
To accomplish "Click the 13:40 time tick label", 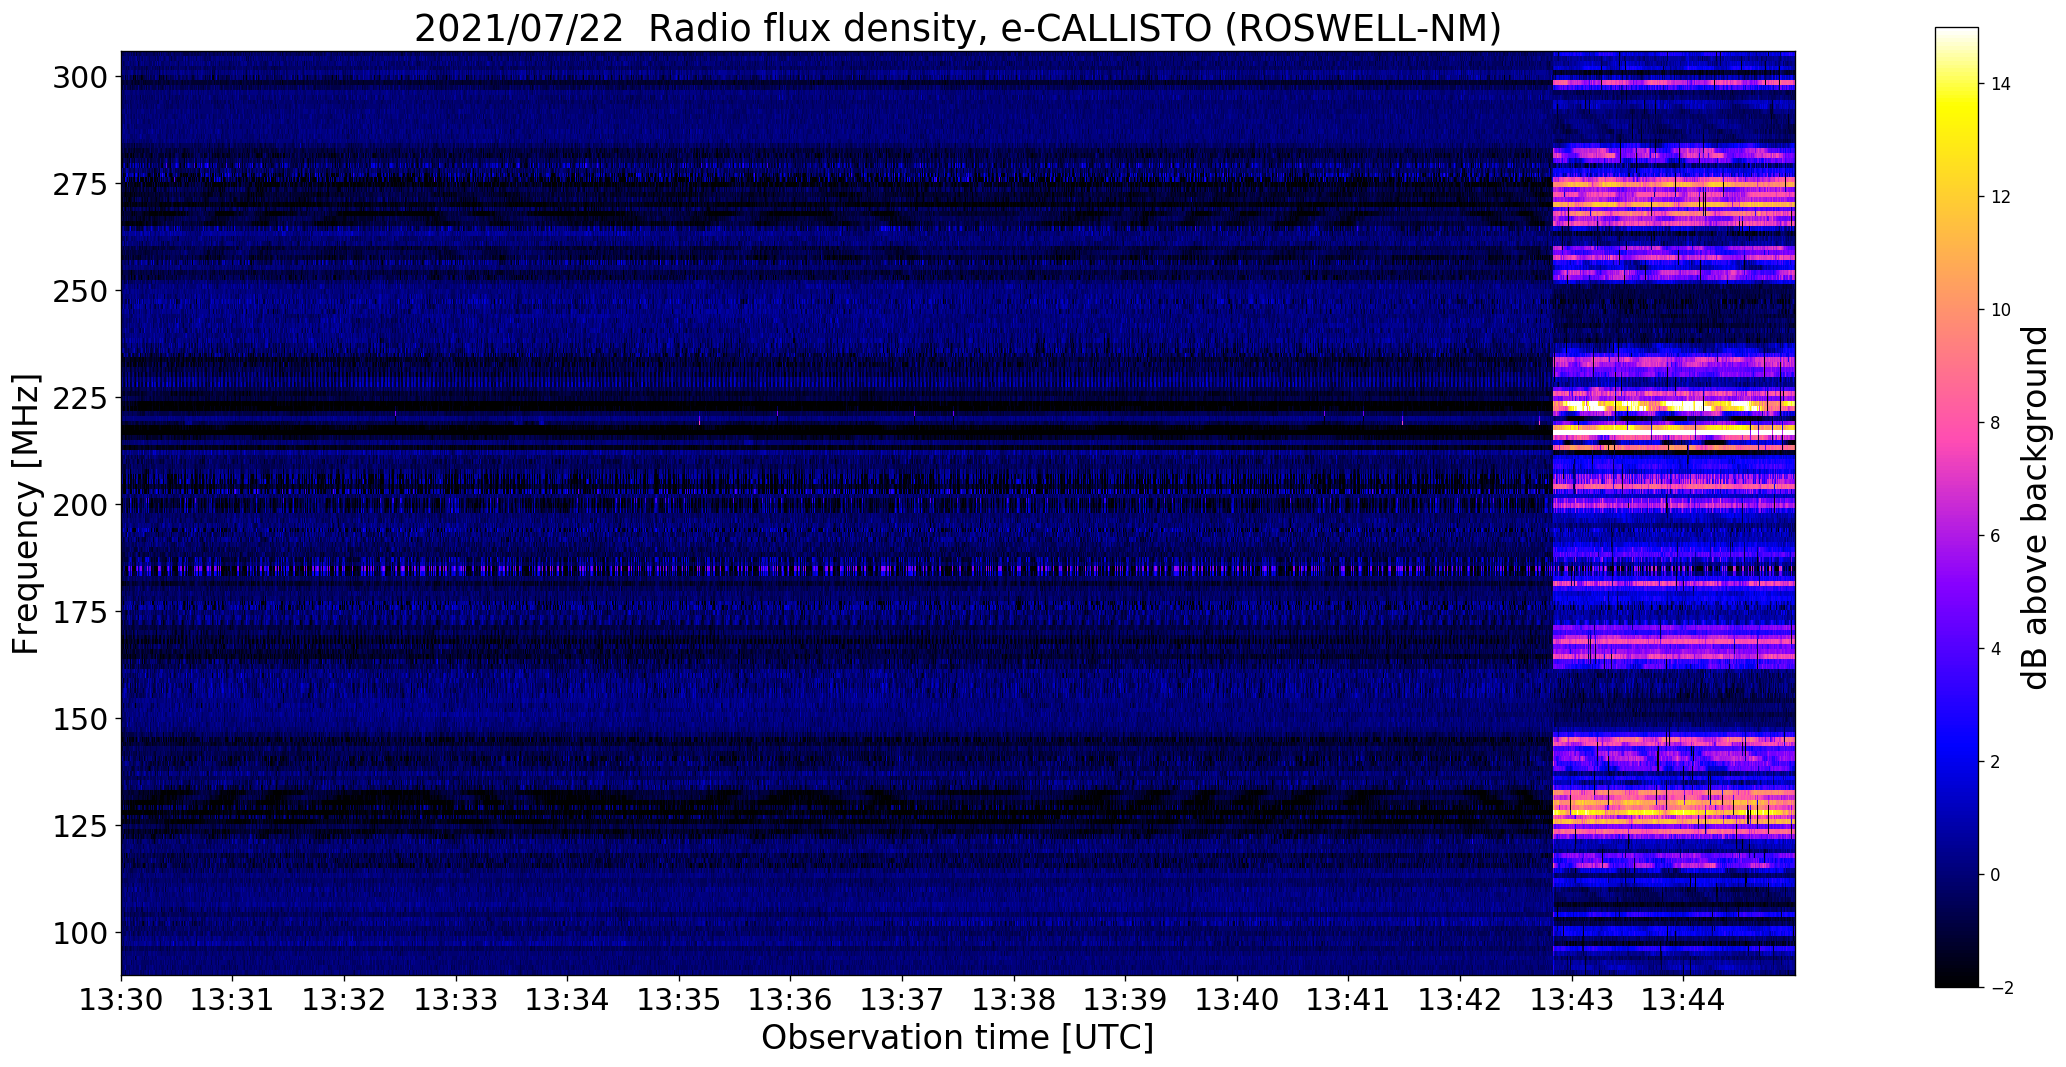I will (x=1237, y=999).
